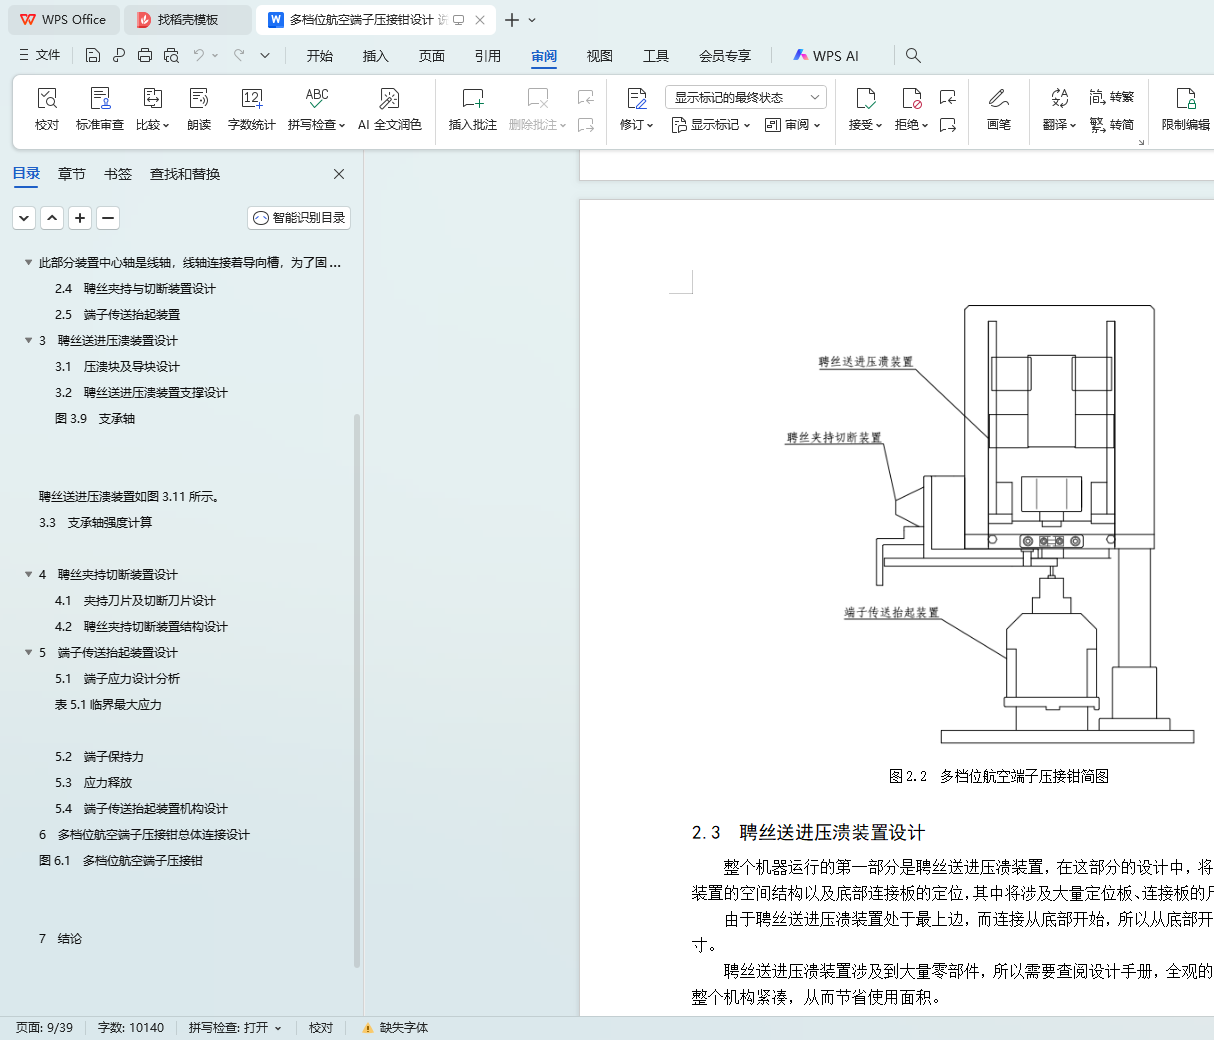
Task: Switch to the 引用 ribbon tab
Action: 488,56
